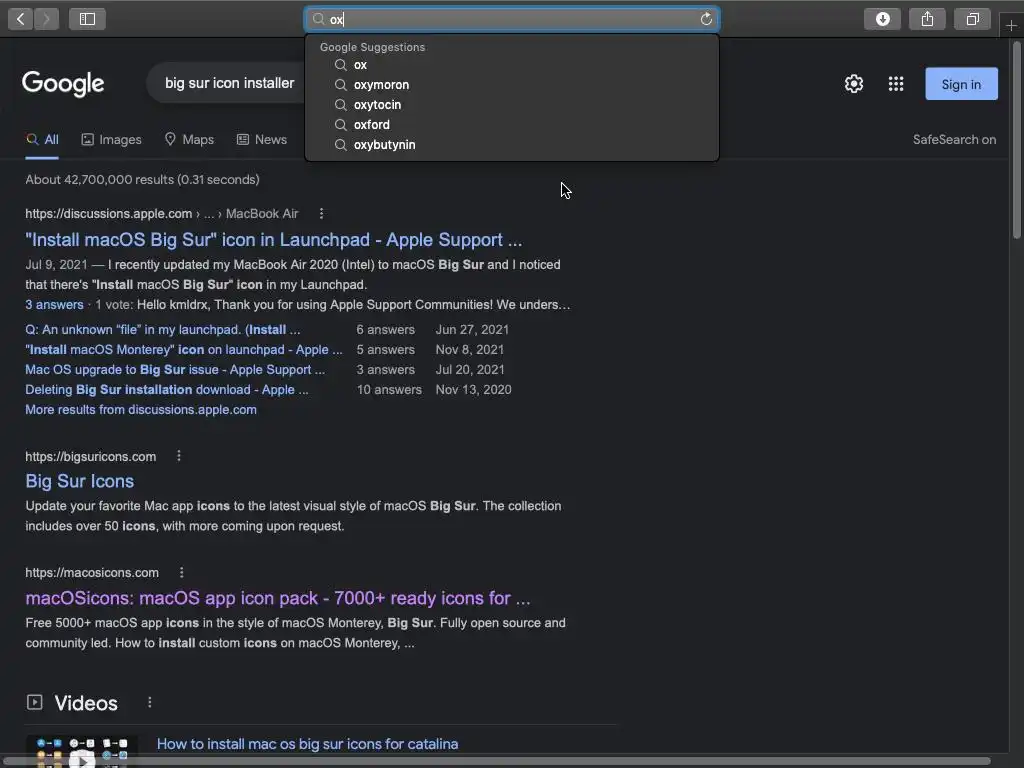The width and height of the screenshot is (1024, 768).
Task: Click the https://discussions.apple.com breadcrumb text
Action: (x=162, y=214)
